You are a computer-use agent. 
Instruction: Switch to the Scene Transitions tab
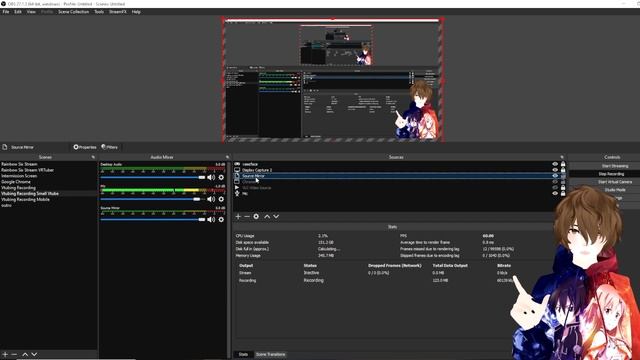pyautogui.click(x=270, y=354)
